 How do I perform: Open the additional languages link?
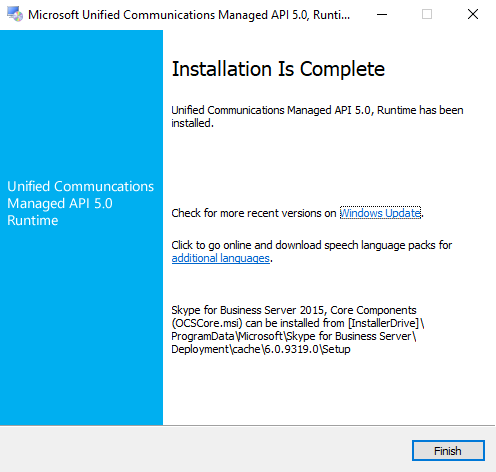coord(220,258)
